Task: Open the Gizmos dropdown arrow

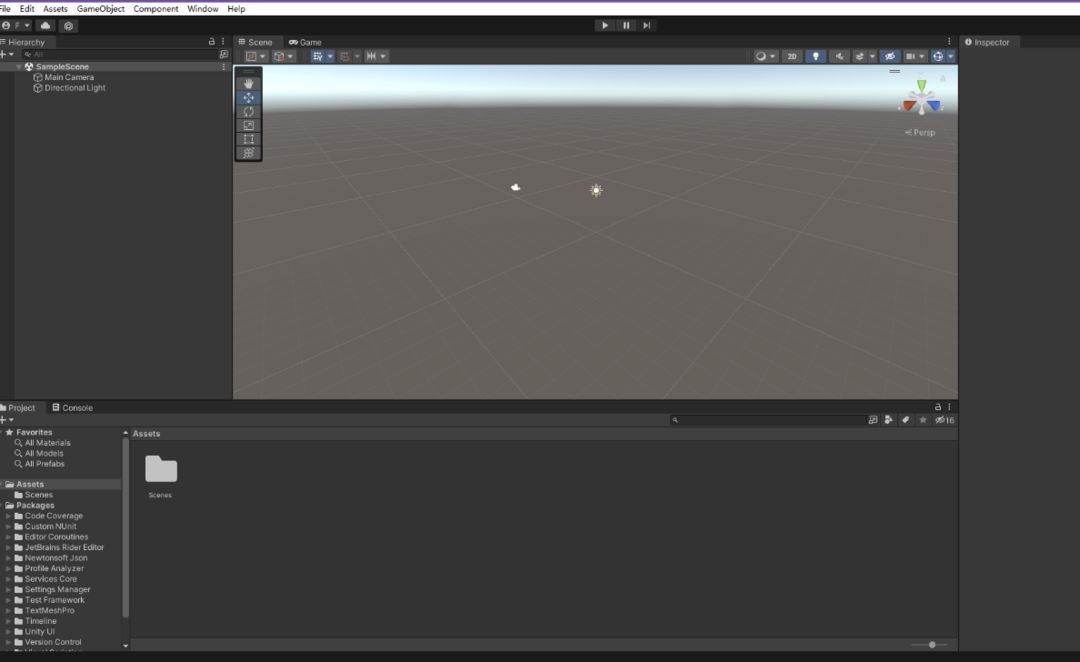Action: click(950, 56)
